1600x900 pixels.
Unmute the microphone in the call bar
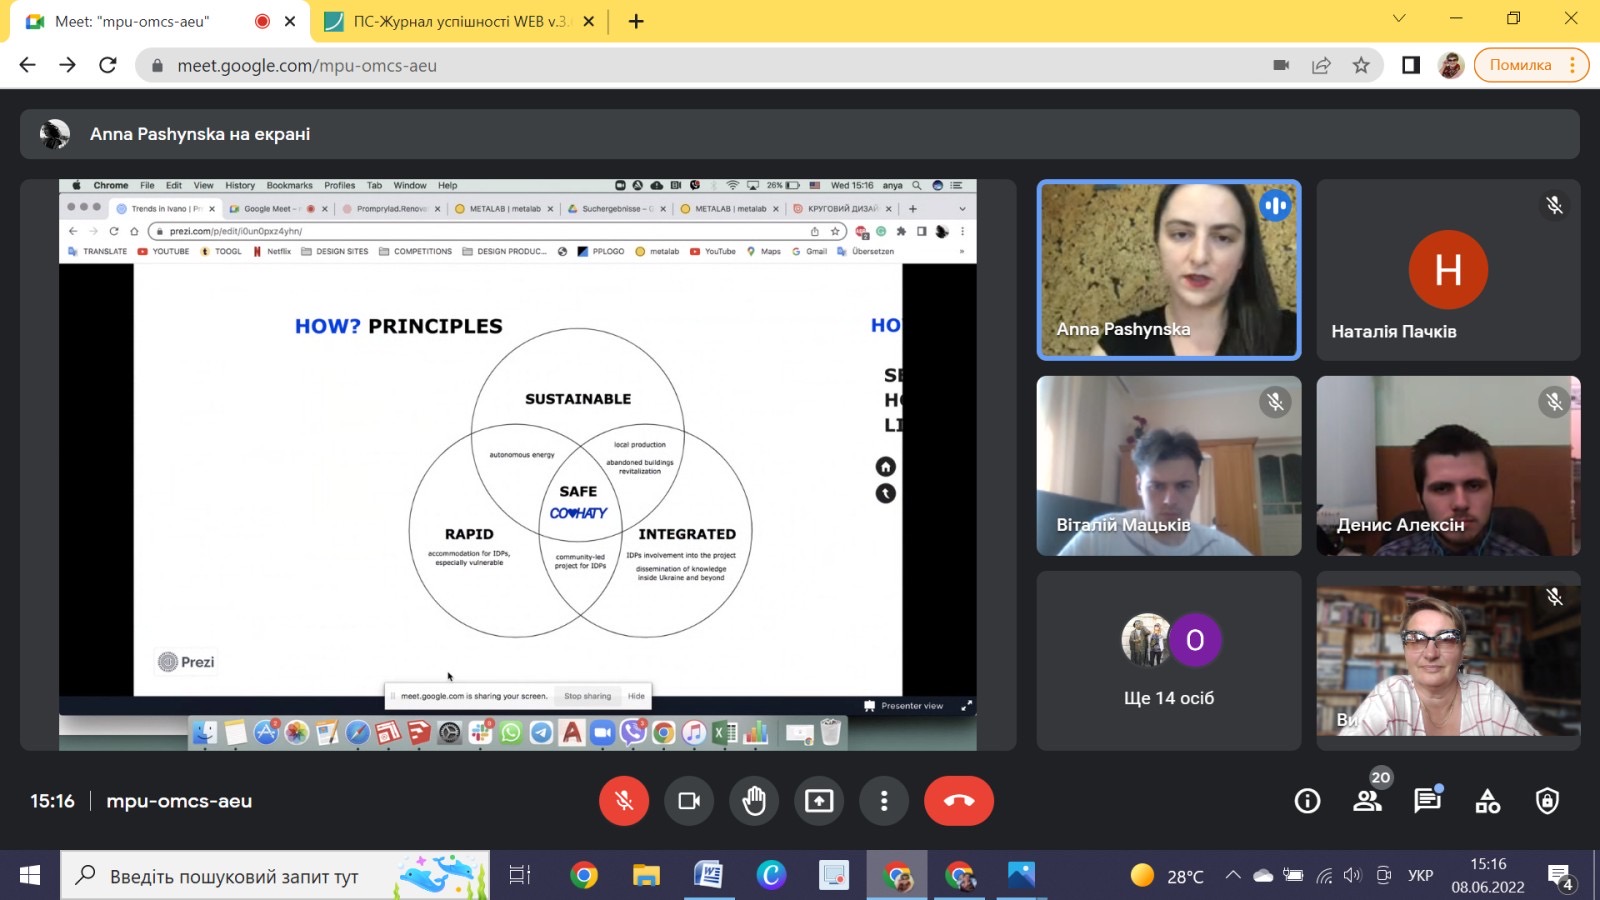[623, 801]
